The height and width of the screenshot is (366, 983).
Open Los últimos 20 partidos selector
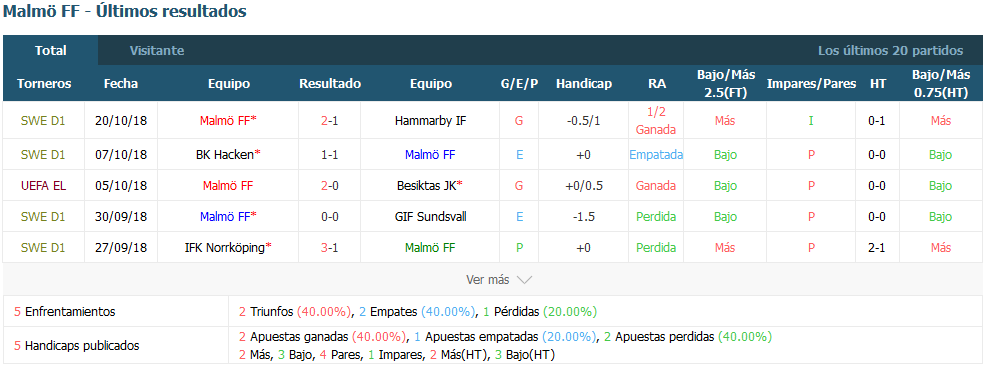click(x=890, y=51)
